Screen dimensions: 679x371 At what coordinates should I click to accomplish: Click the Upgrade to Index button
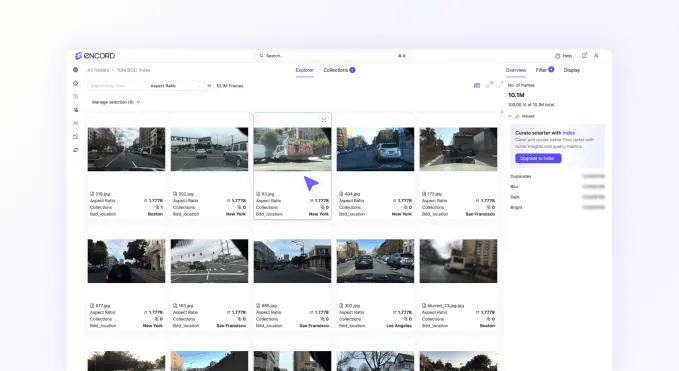[538, 158]
